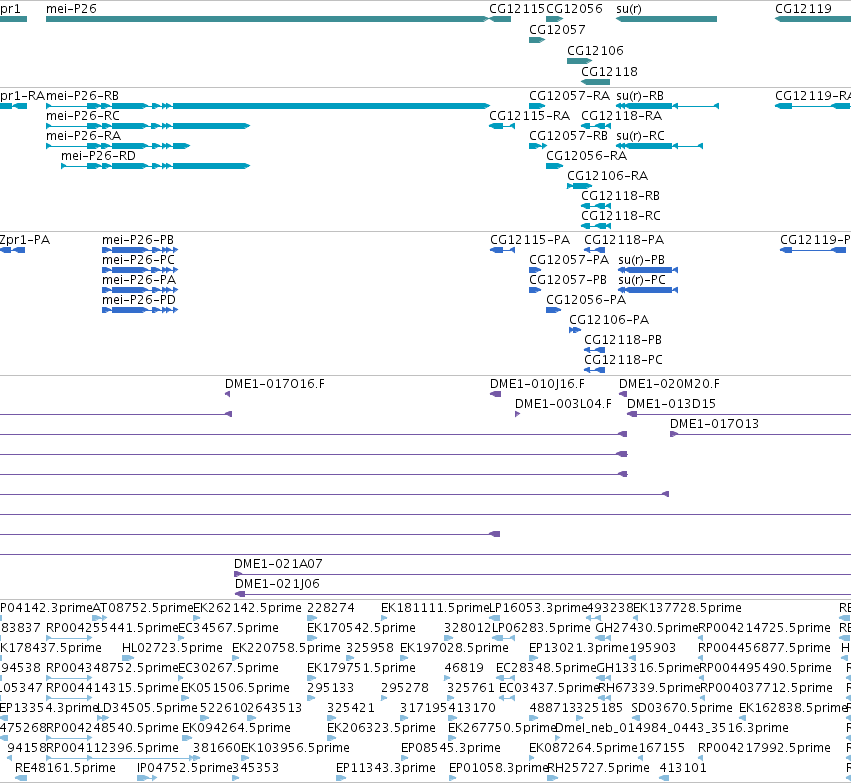
Task: Click the su(r) gene bar
Action: click(666, 19)
